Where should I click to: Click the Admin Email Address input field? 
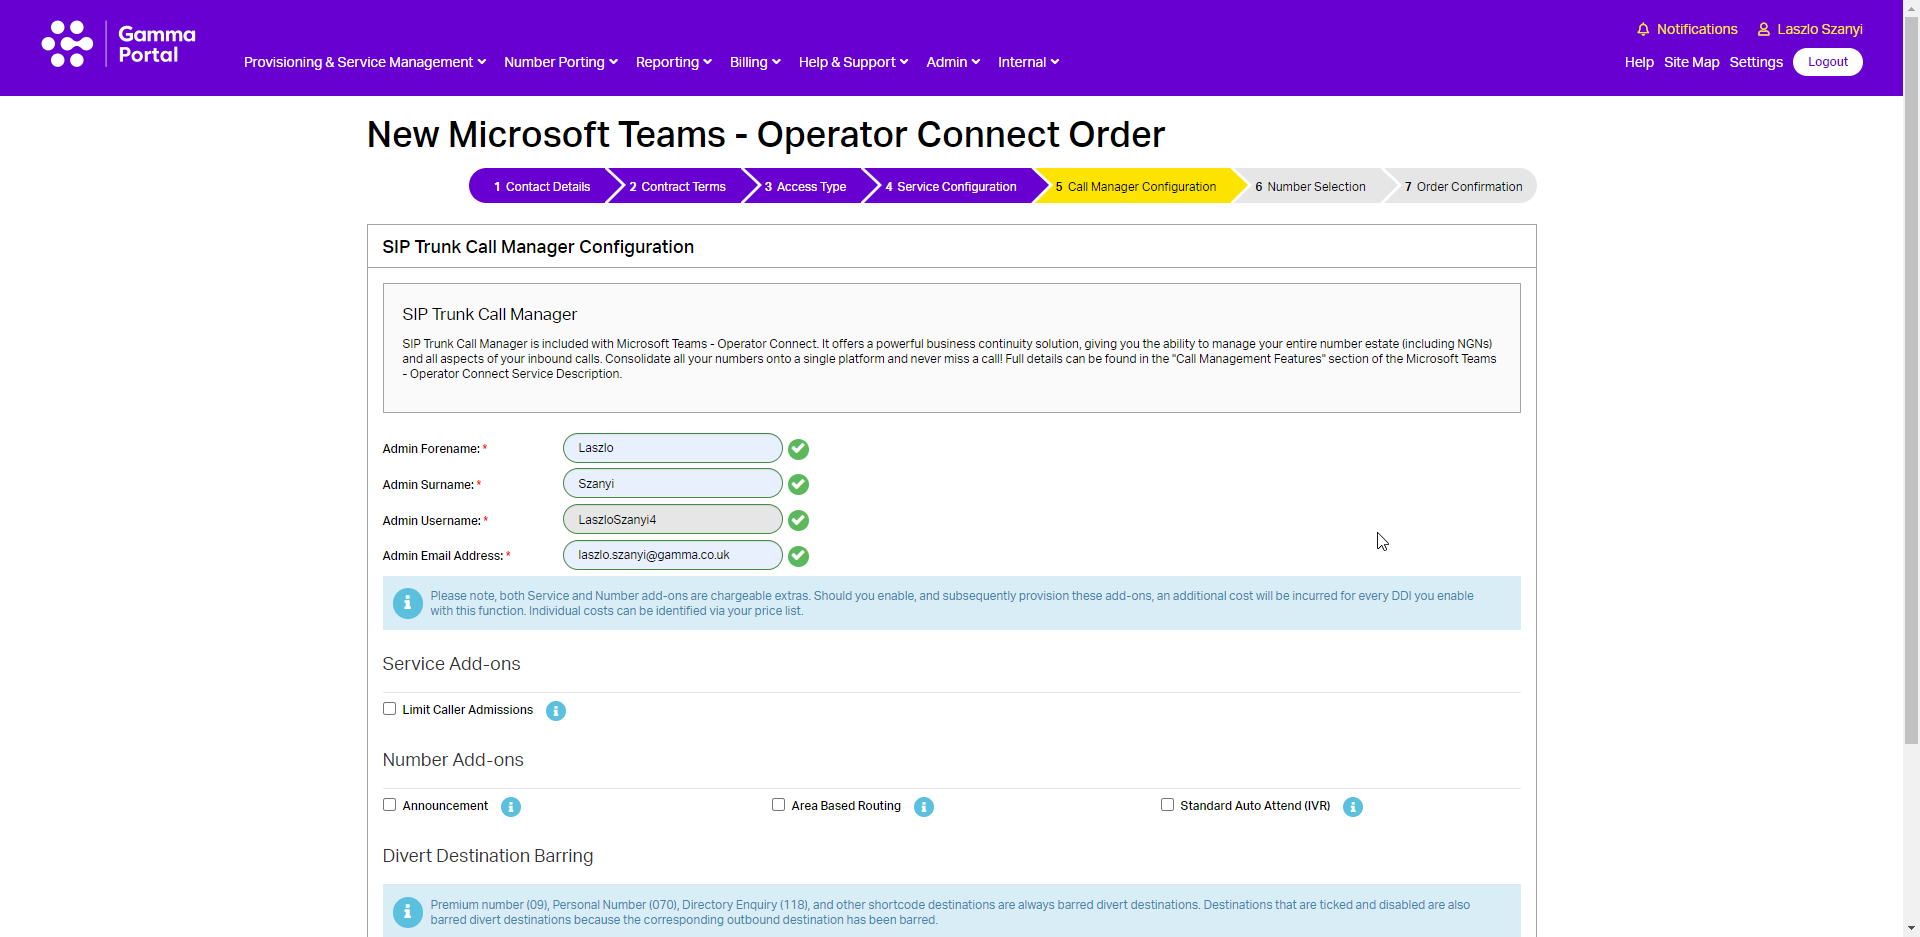[x=673, y=555]
